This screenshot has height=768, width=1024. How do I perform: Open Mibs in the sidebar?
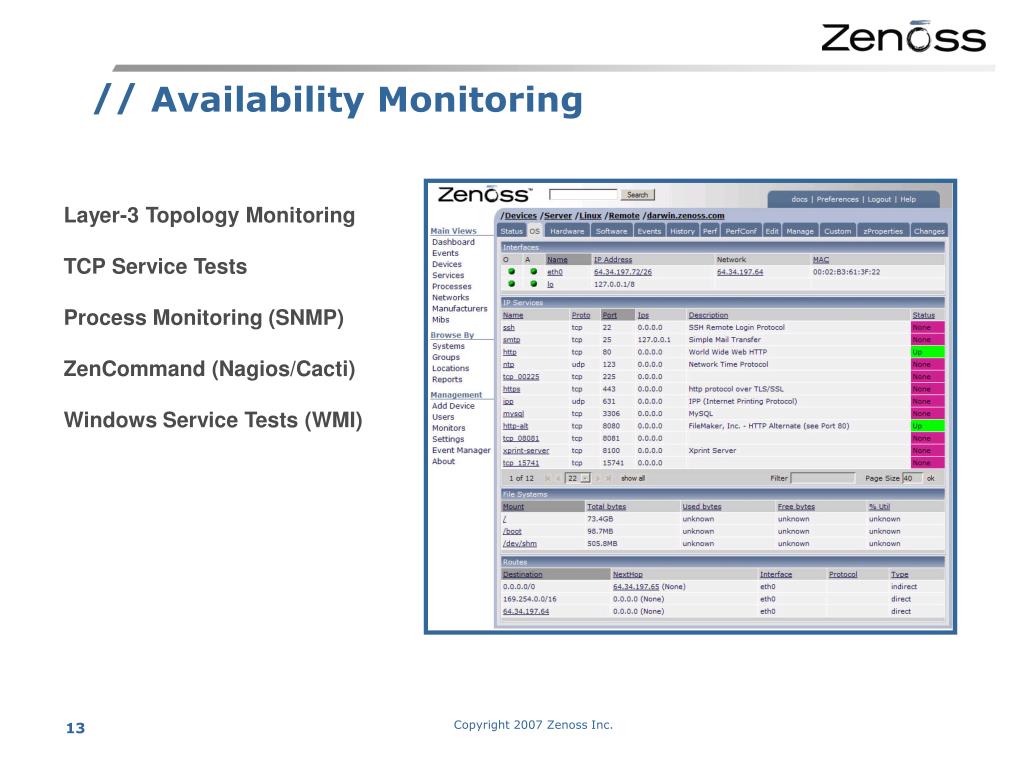point(441,320)
